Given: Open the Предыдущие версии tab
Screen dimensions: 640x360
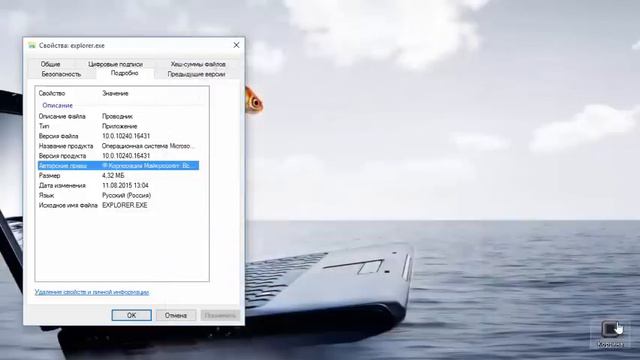Looking at the screenshot, I should click(x=196, y=74).
